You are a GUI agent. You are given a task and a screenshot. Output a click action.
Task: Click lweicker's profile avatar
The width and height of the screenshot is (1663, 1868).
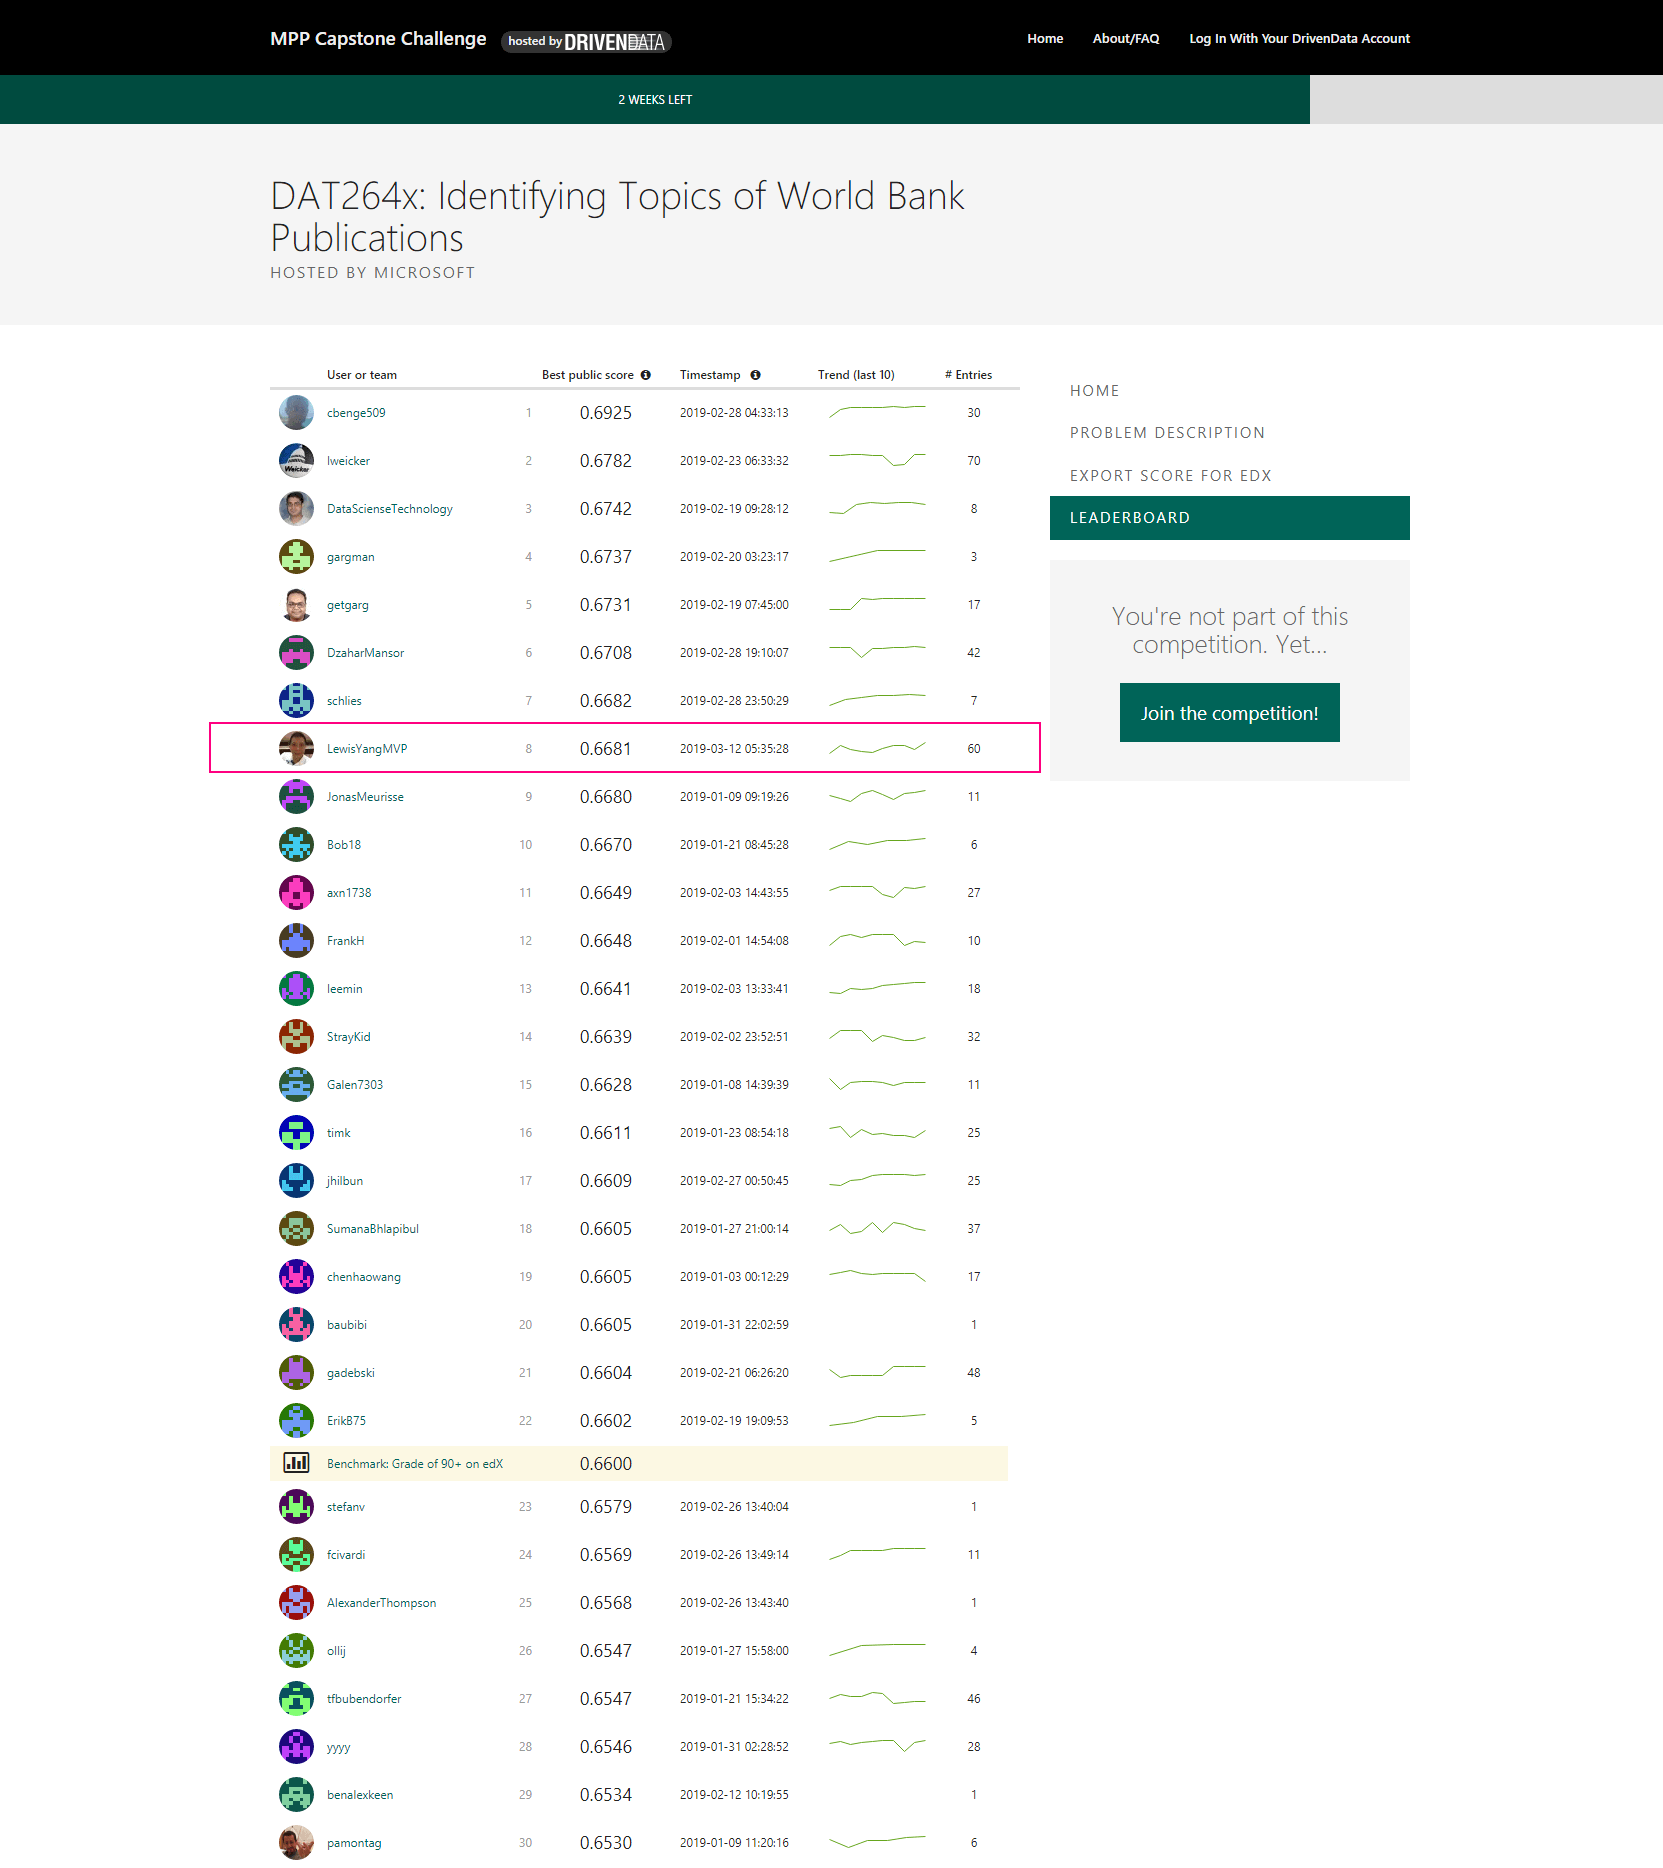coord(296,460)
